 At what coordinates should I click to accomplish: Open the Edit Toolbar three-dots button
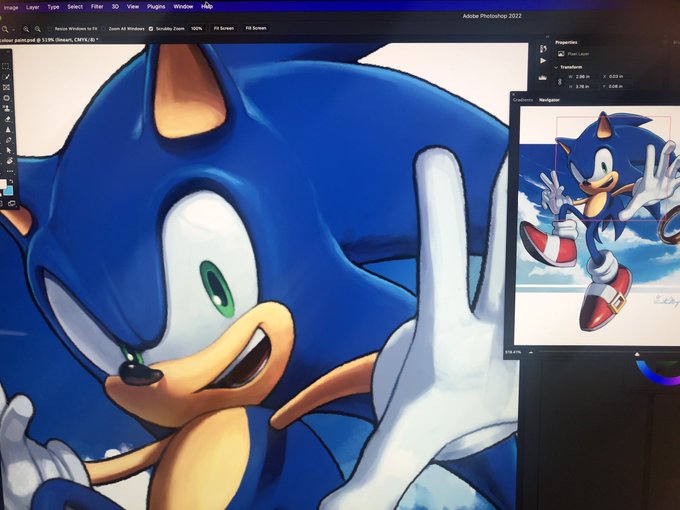pyautogui.click(x=10, y=171)
